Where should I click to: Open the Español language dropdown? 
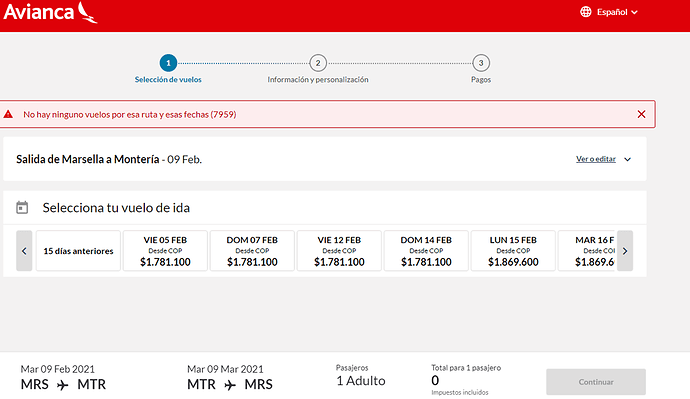(617, 12)
